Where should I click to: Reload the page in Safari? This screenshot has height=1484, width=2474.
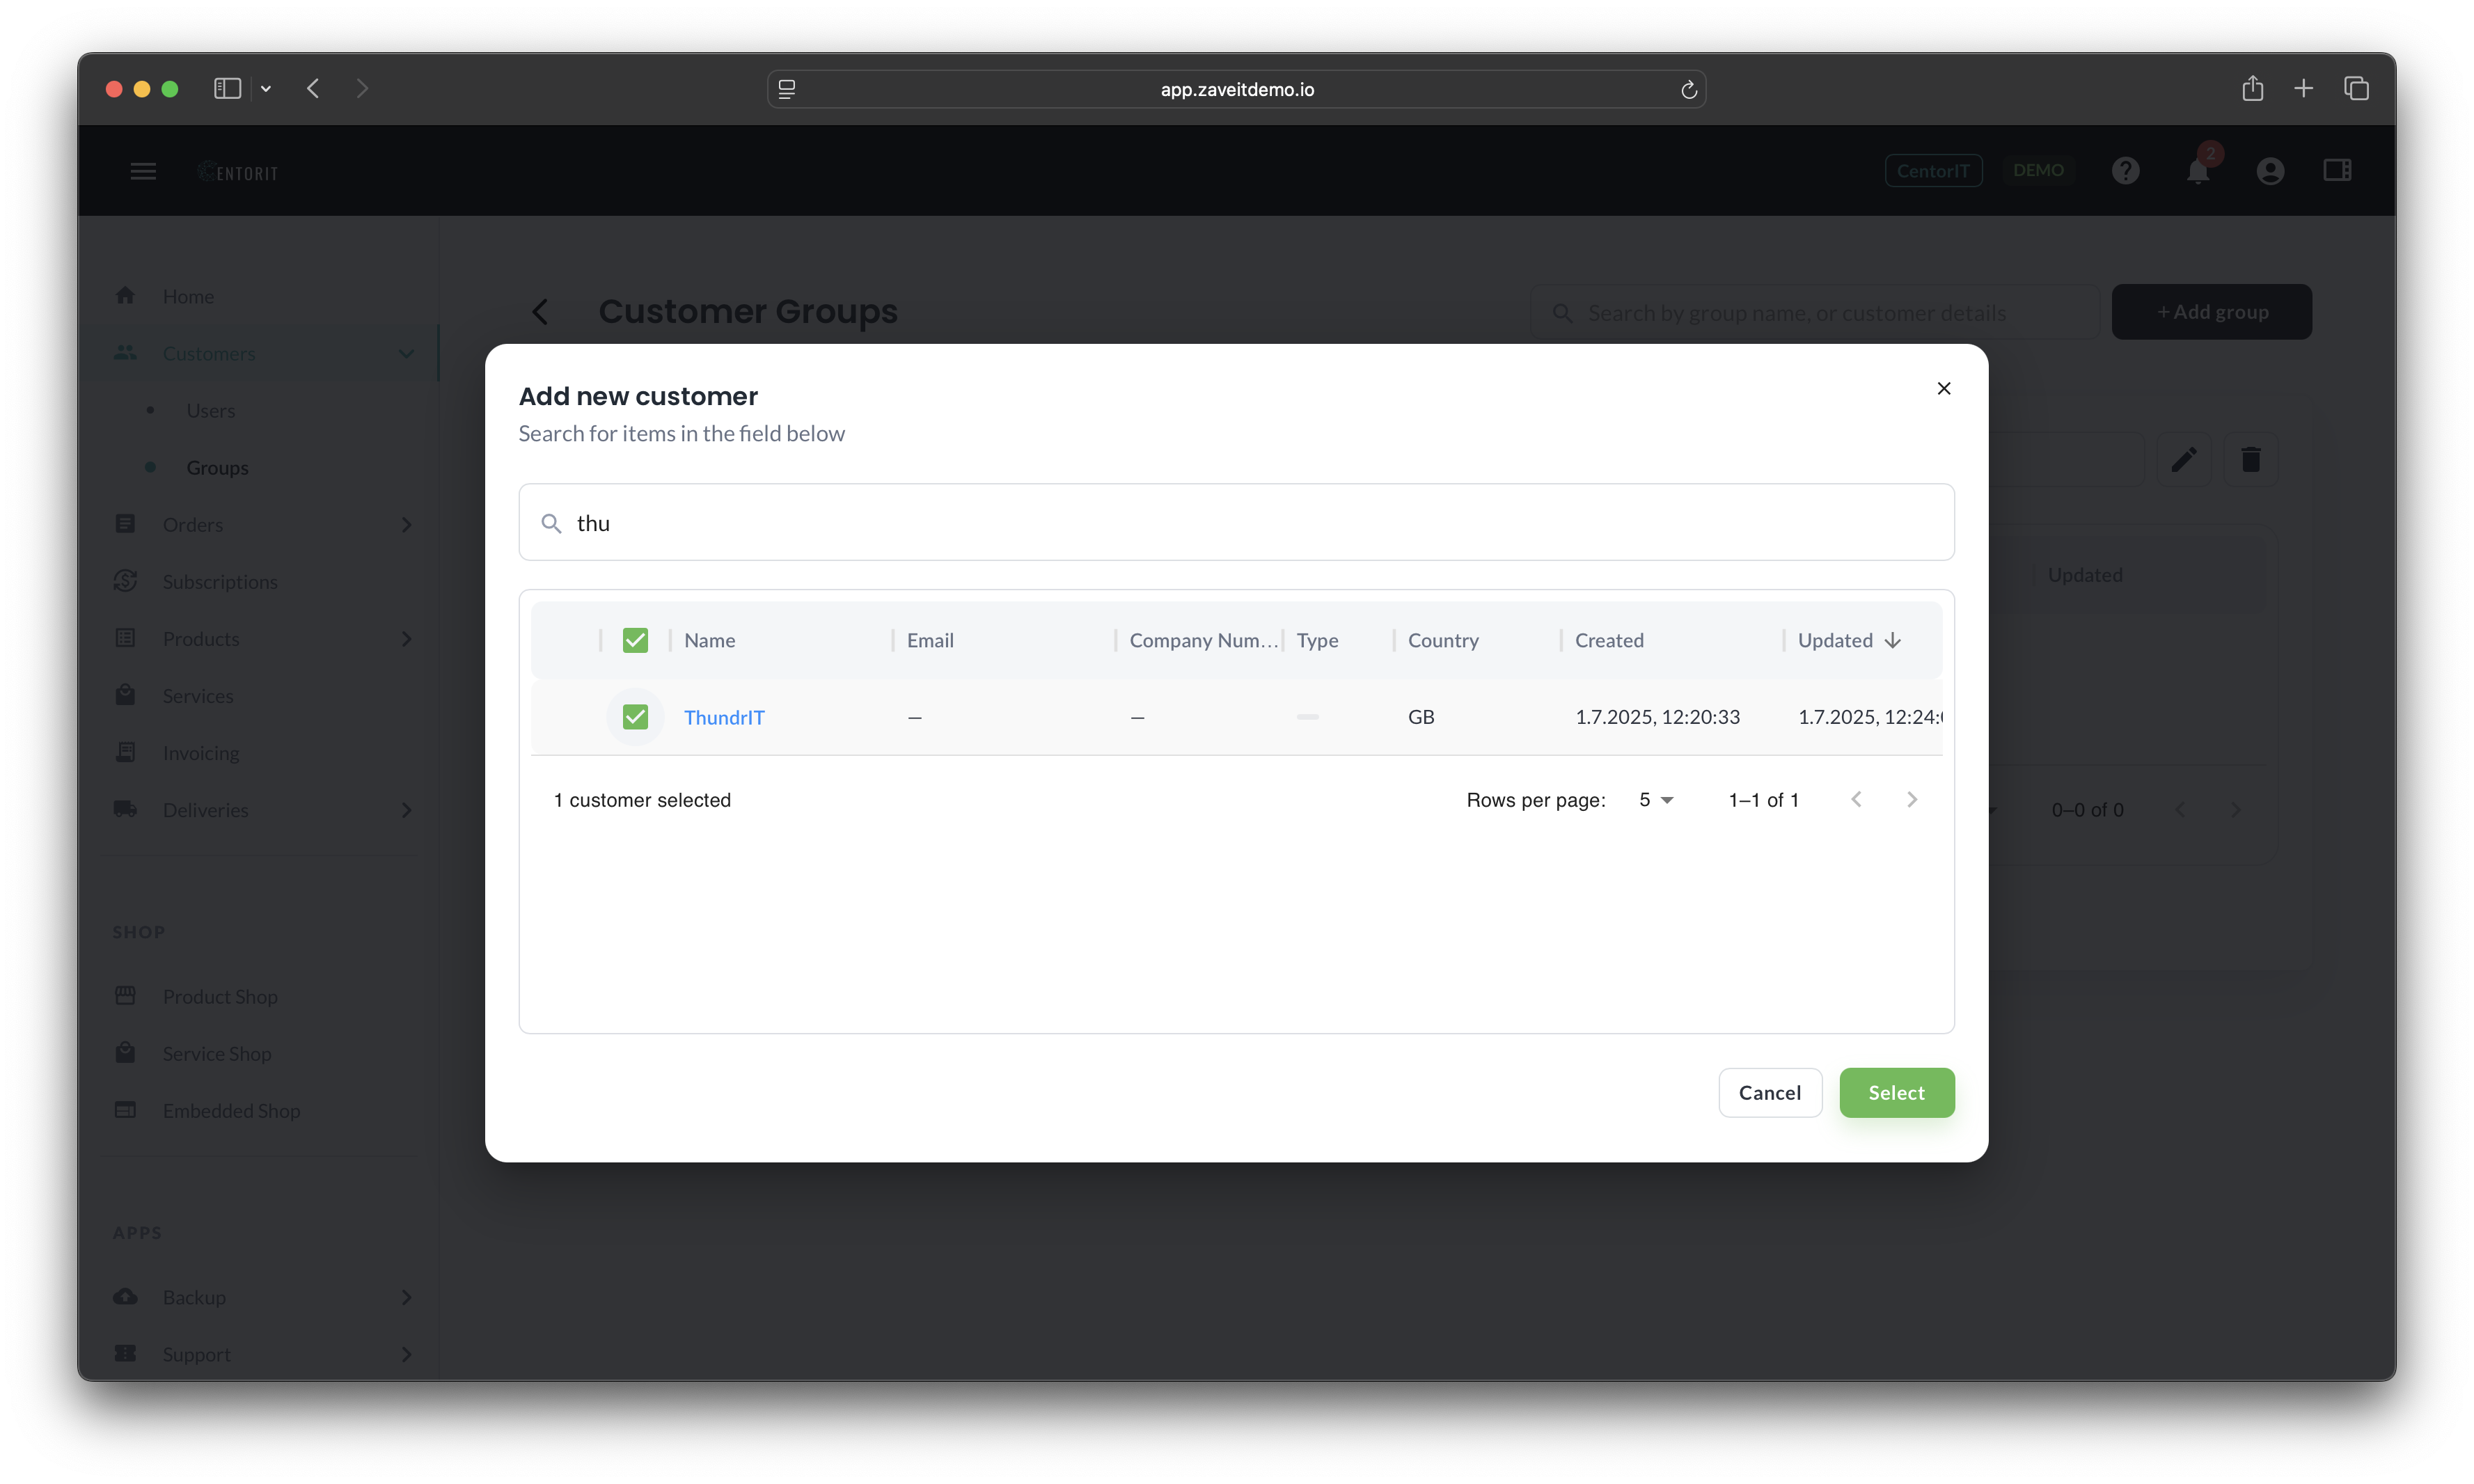(1688, 90)
